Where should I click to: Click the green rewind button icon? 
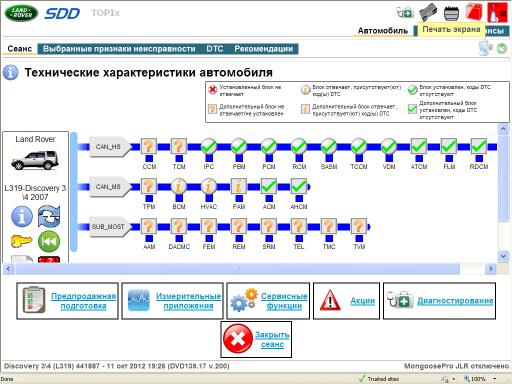click(x=49, y=241)
